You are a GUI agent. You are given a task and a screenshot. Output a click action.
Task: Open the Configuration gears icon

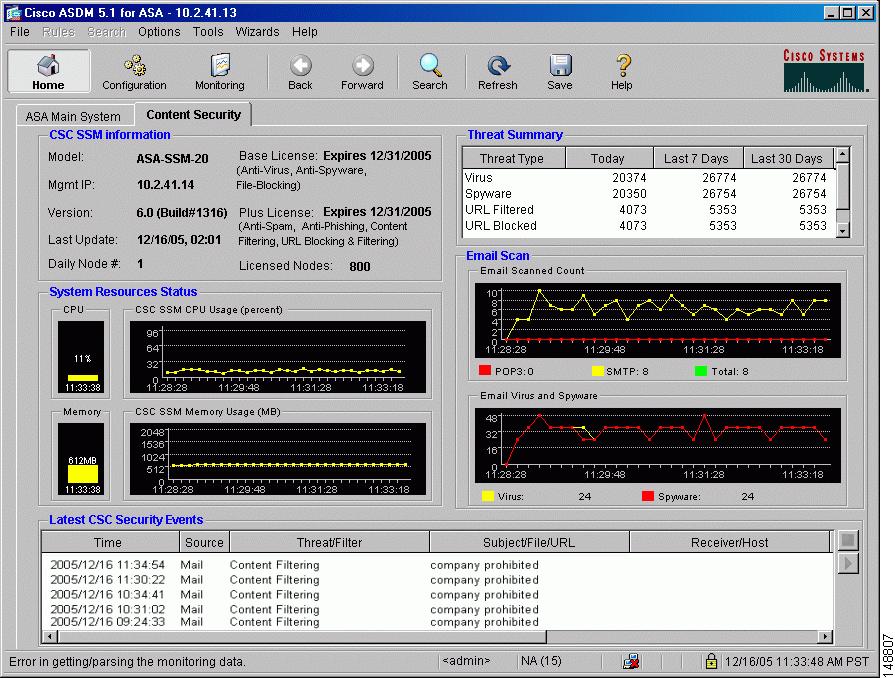click(134, 71)
